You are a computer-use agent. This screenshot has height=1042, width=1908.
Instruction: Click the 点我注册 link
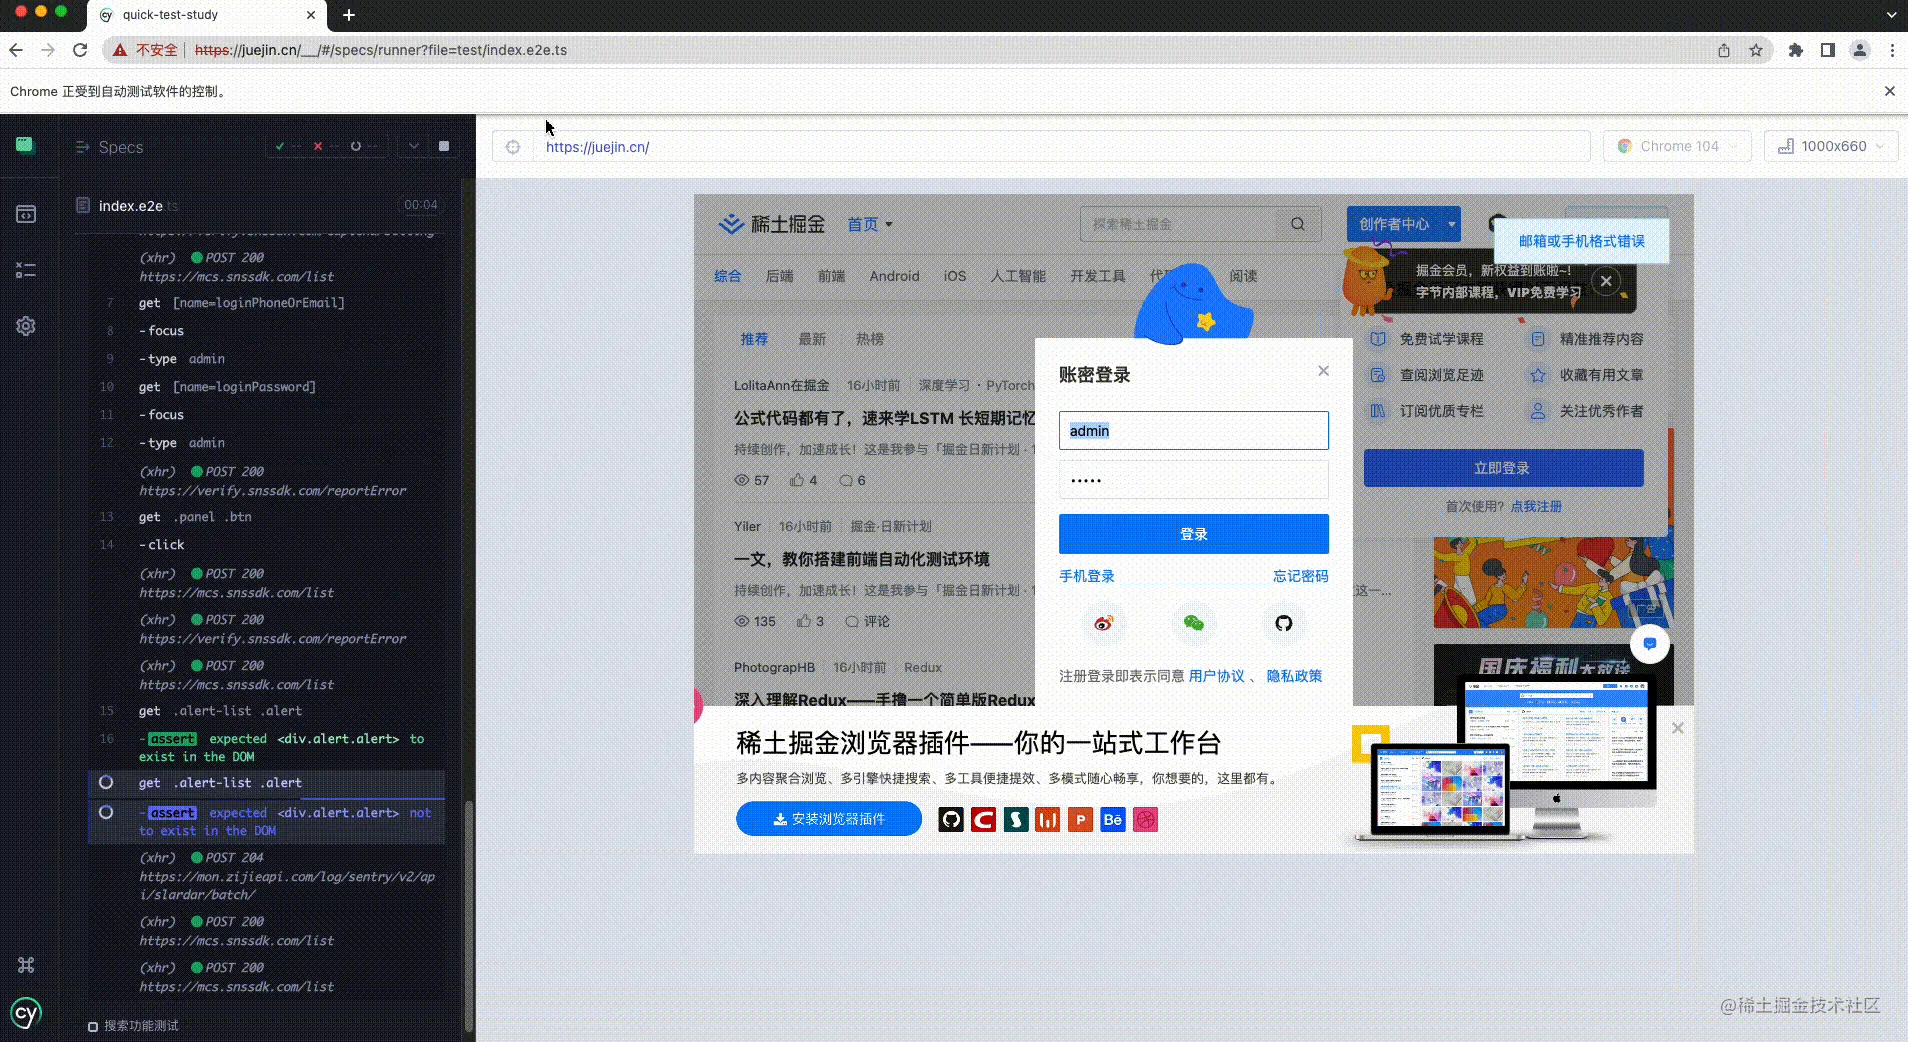click(x=1536, y=506)
